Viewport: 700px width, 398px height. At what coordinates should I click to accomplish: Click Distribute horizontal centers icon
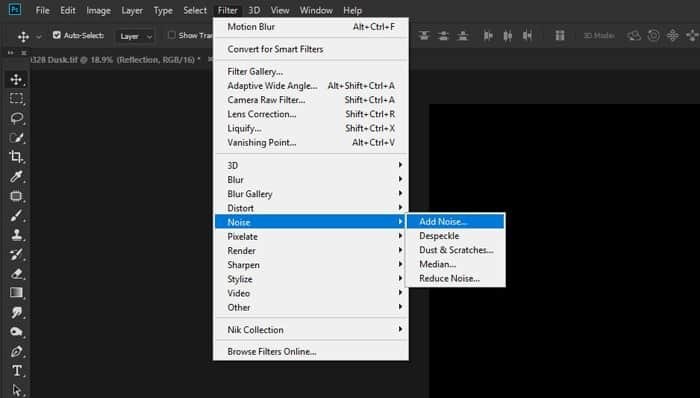click(x=508, y=36)
